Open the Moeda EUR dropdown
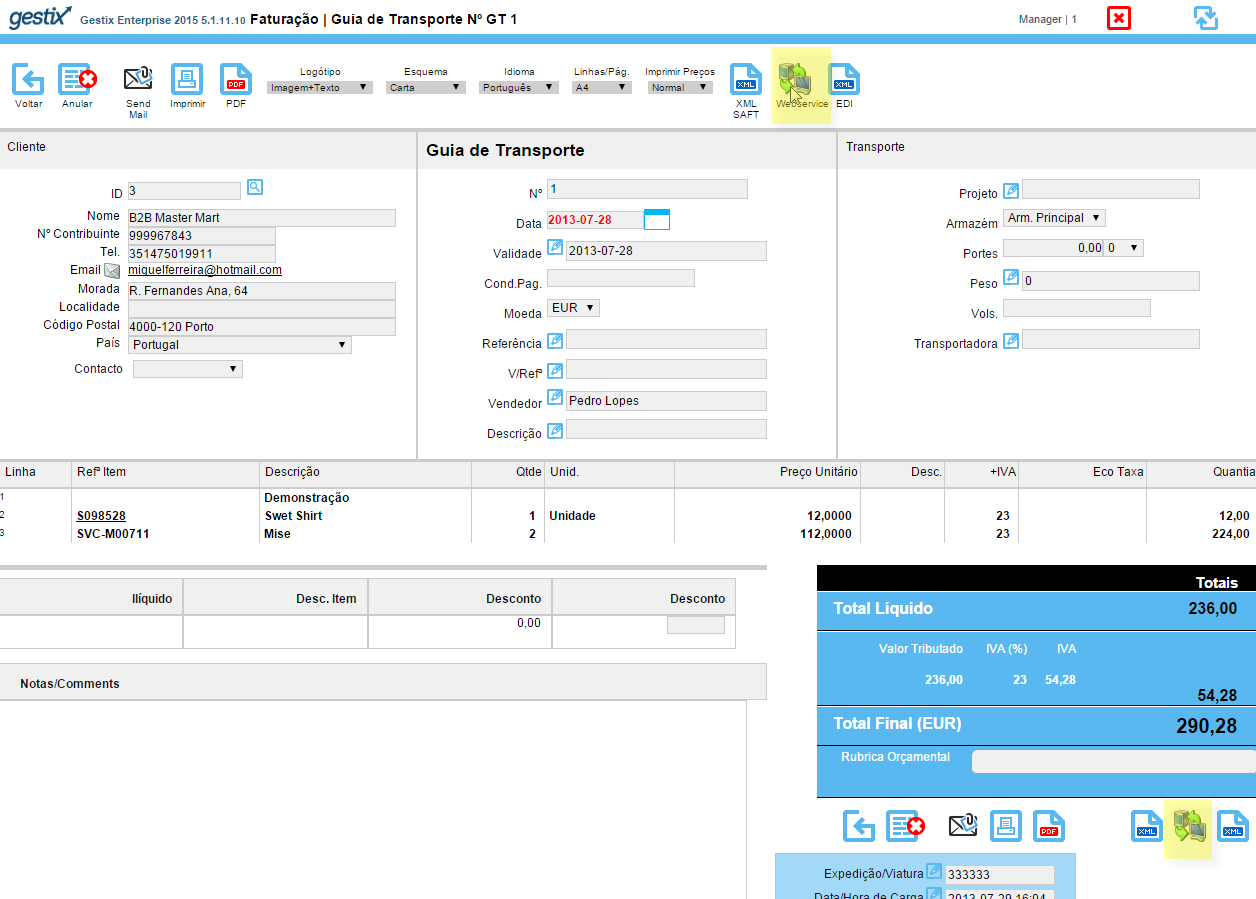The width and height of the screenshot is (1256, 899). pyautogui.click(x=574, y=308)
